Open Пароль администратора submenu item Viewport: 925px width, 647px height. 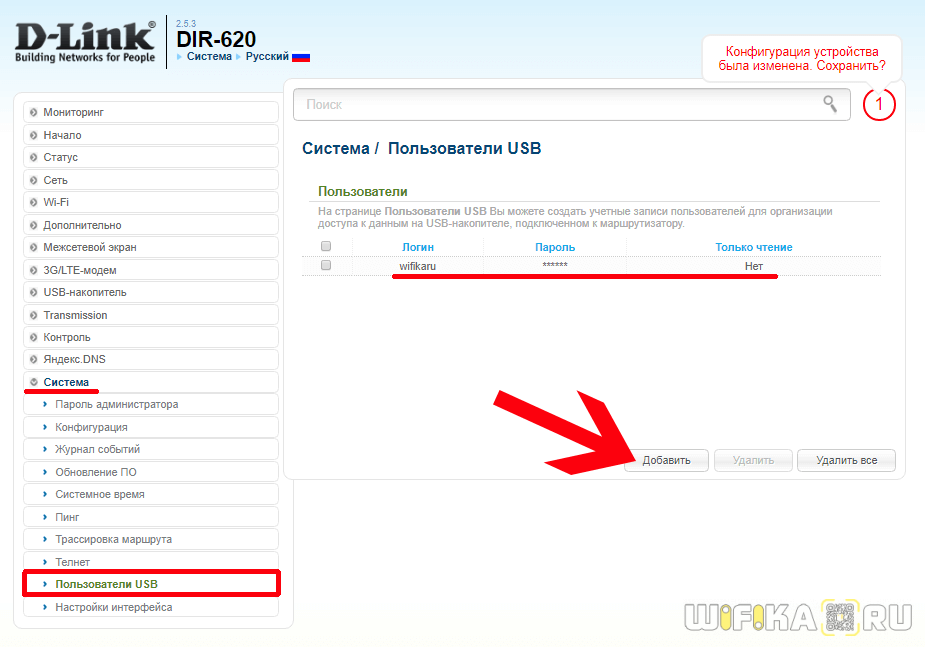tap(116, 404)
